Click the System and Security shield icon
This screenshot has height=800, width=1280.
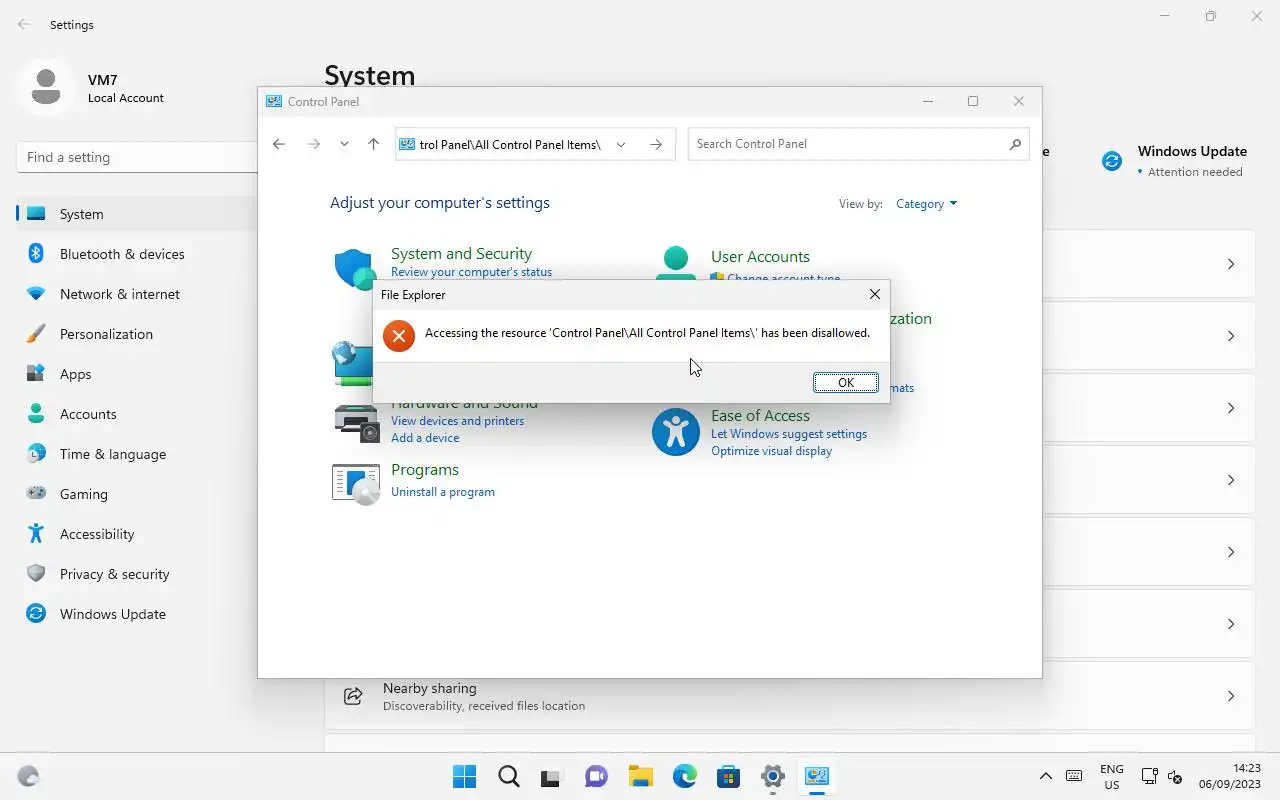[x=355, y=268]
